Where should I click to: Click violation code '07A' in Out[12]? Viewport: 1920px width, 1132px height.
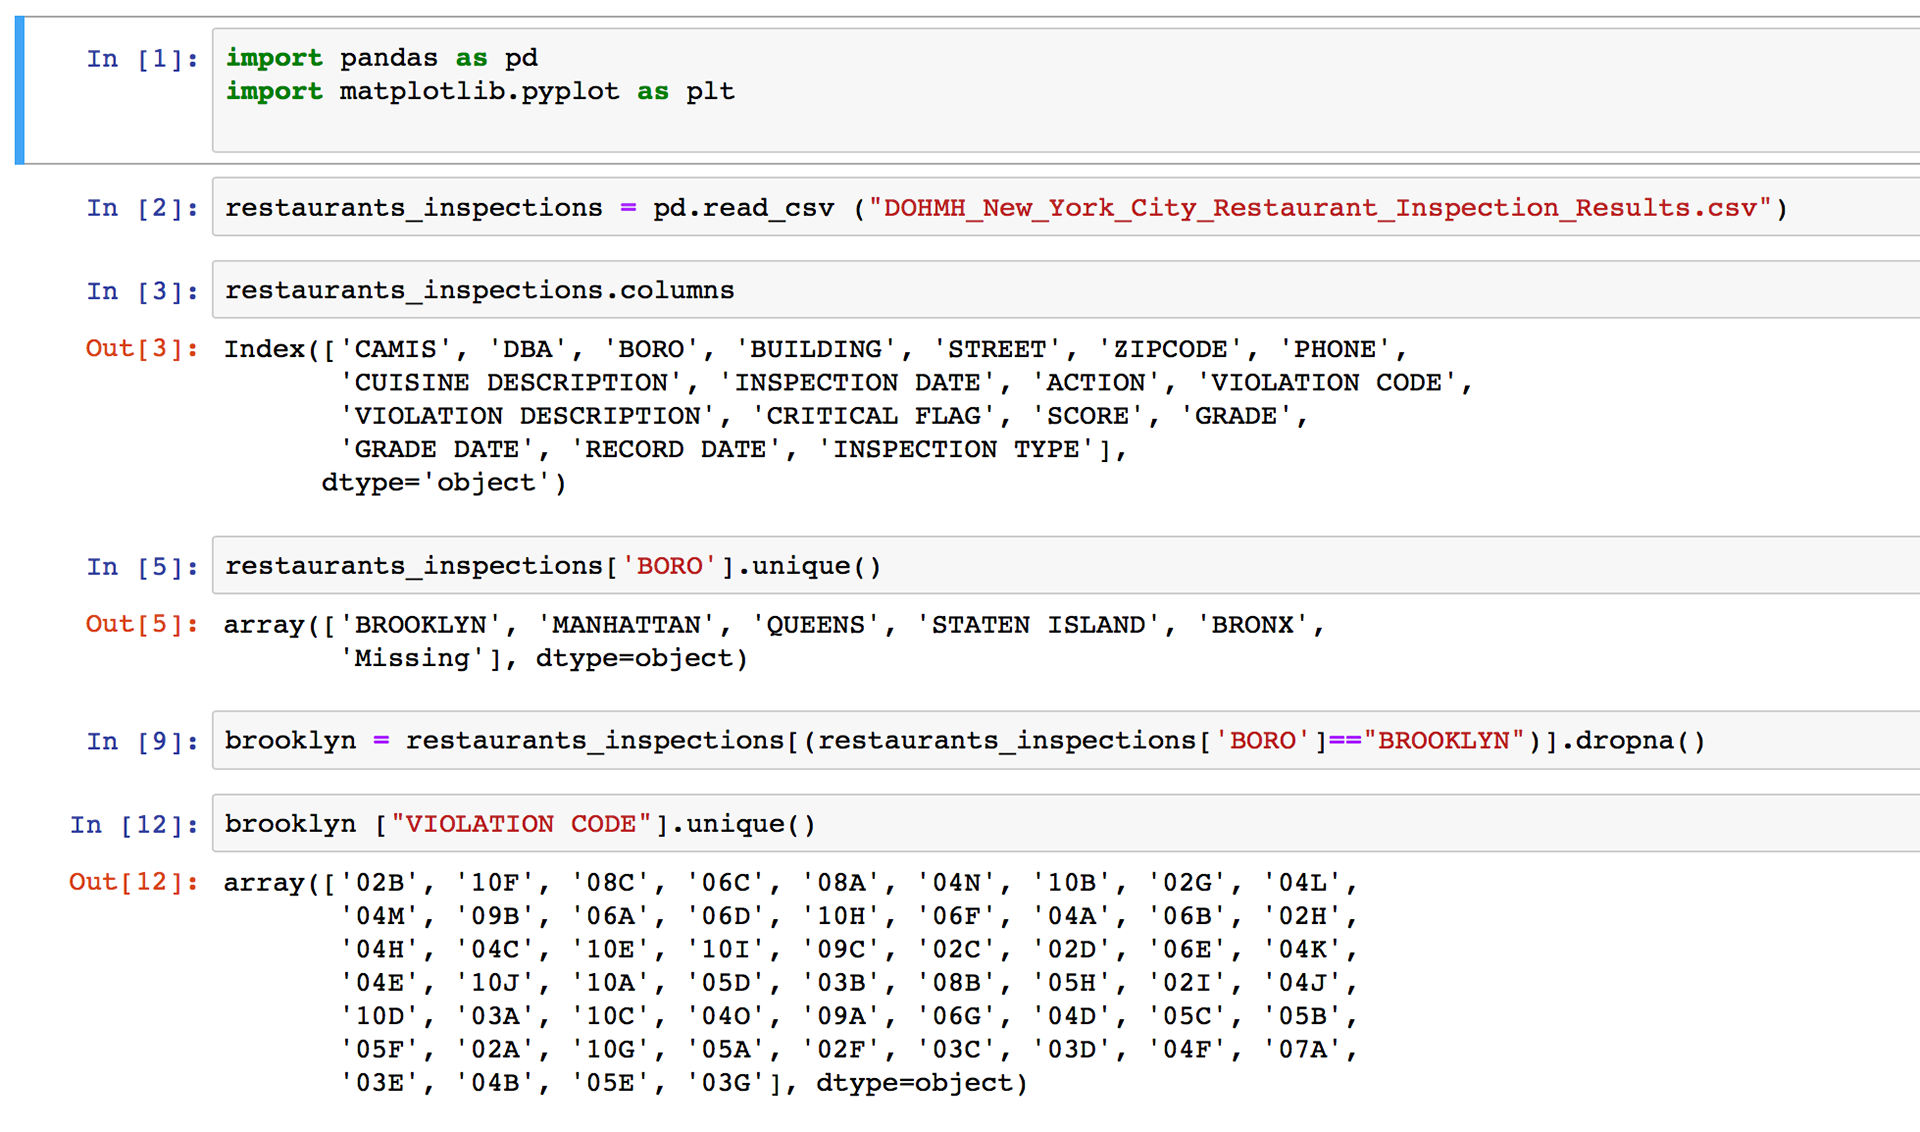click(1302, 1049)
